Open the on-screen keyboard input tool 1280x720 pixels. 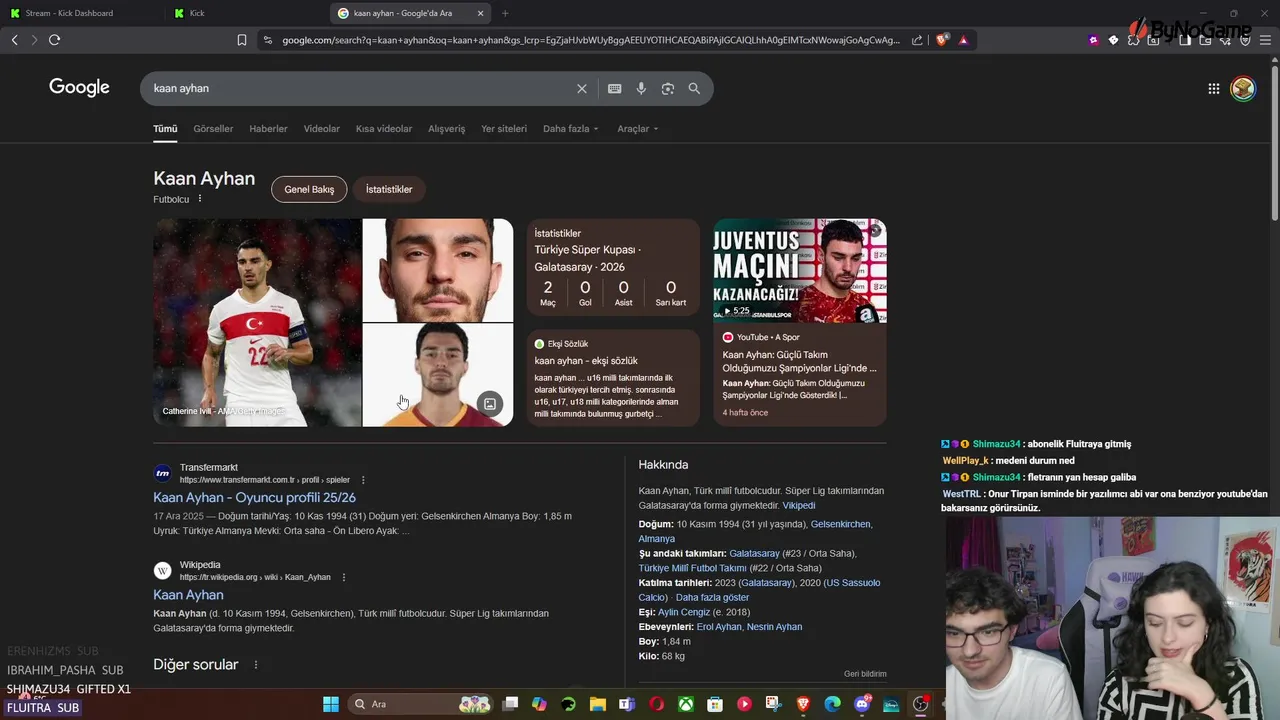(615, 89)
